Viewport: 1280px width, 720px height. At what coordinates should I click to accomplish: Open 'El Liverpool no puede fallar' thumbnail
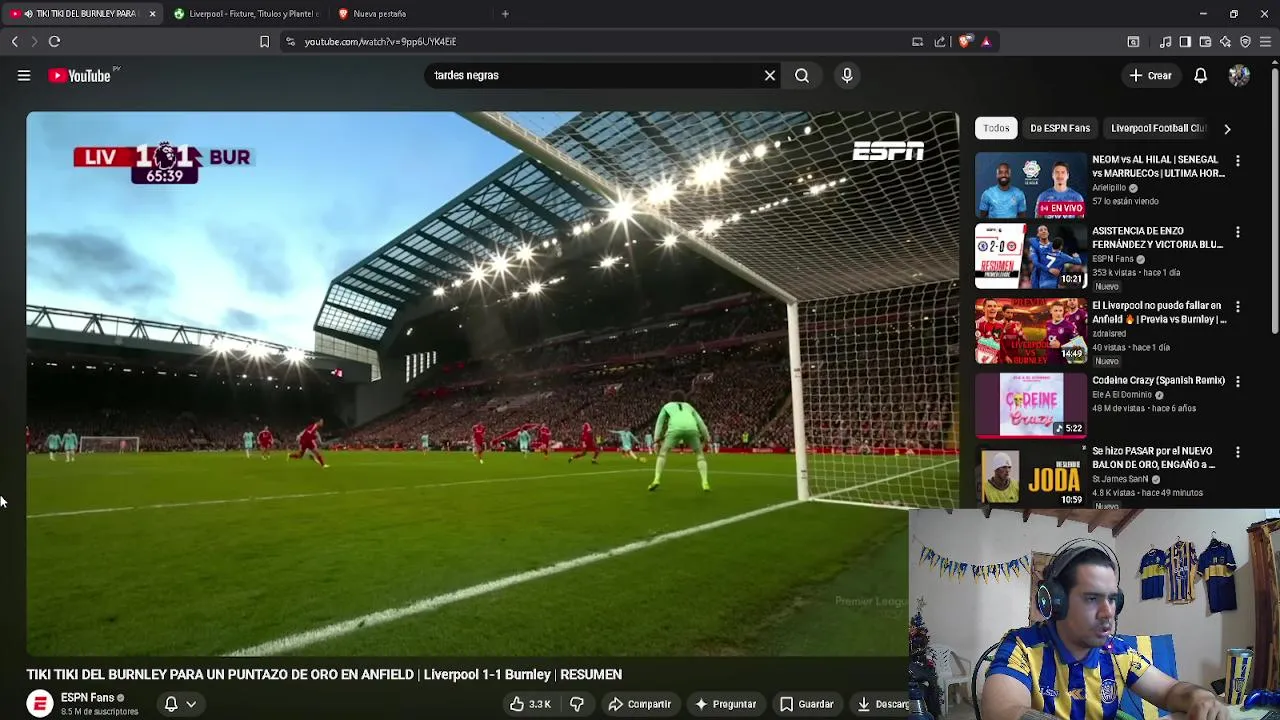1030,331
